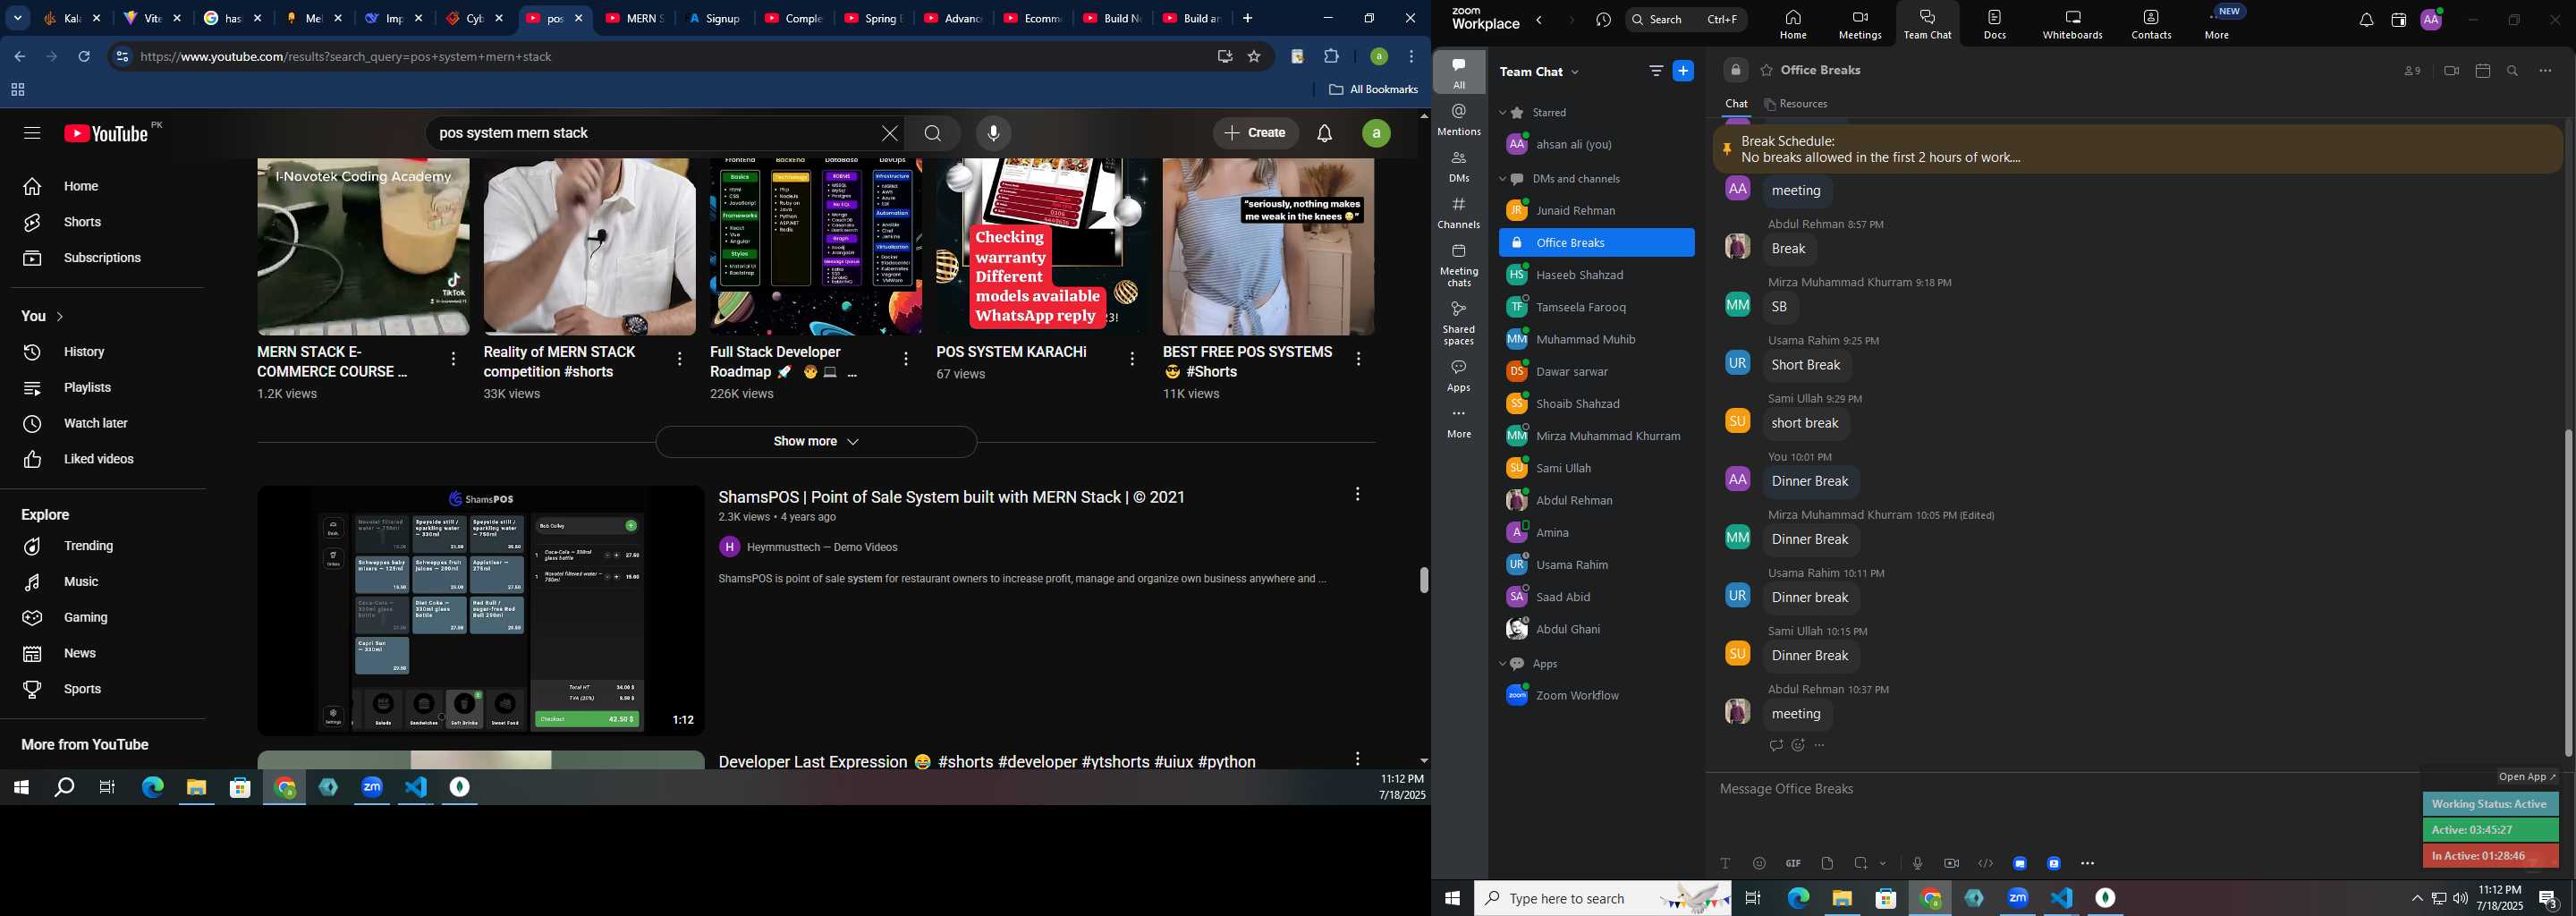Schedule meeting from Office Breaks header calendar icon

tap(2482, 71)
